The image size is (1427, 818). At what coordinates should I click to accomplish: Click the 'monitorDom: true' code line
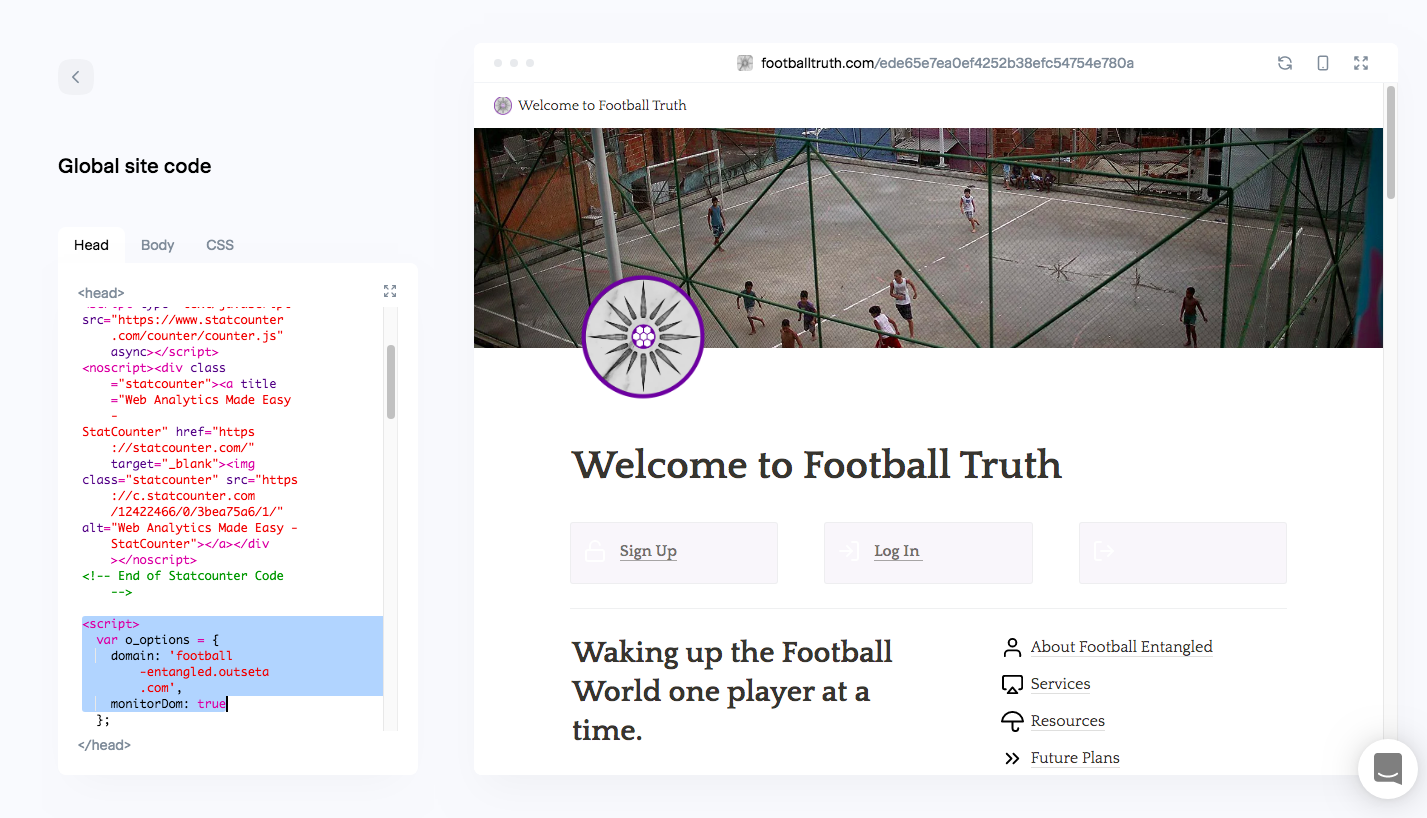click(169, 704)
